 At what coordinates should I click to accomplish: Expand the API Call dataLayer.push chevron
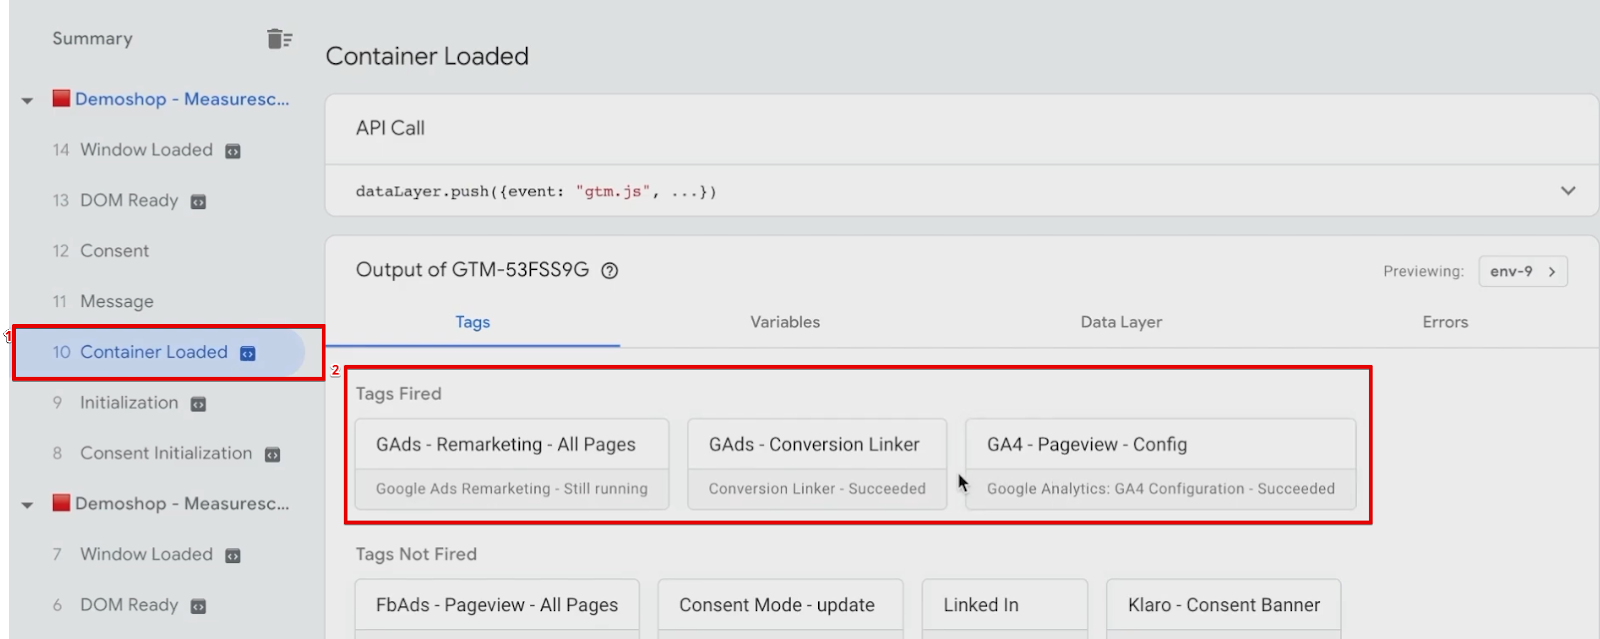(1568, 191)
